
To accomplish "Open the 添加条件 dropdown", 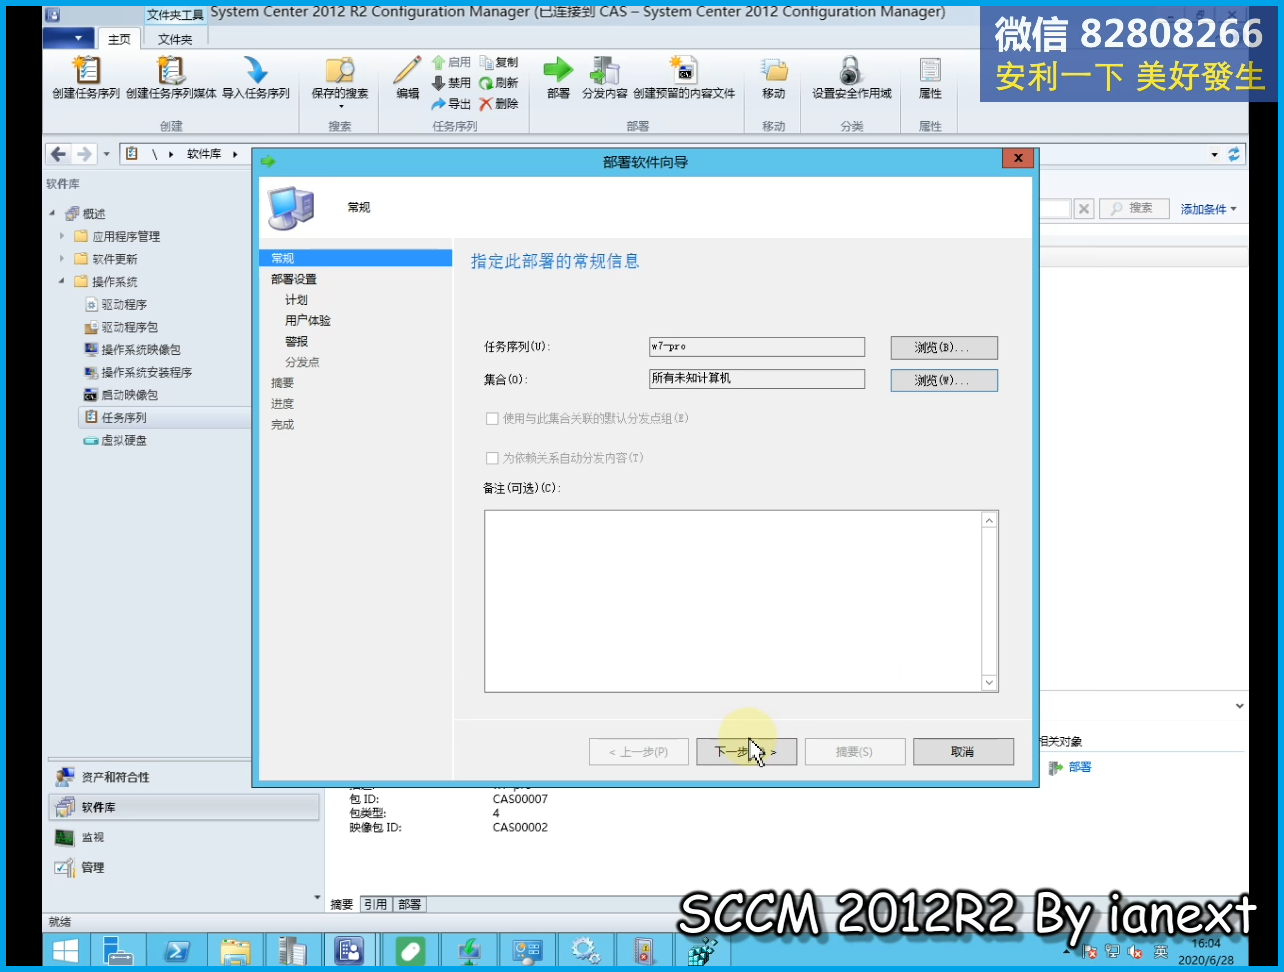I will point(1209,209).
